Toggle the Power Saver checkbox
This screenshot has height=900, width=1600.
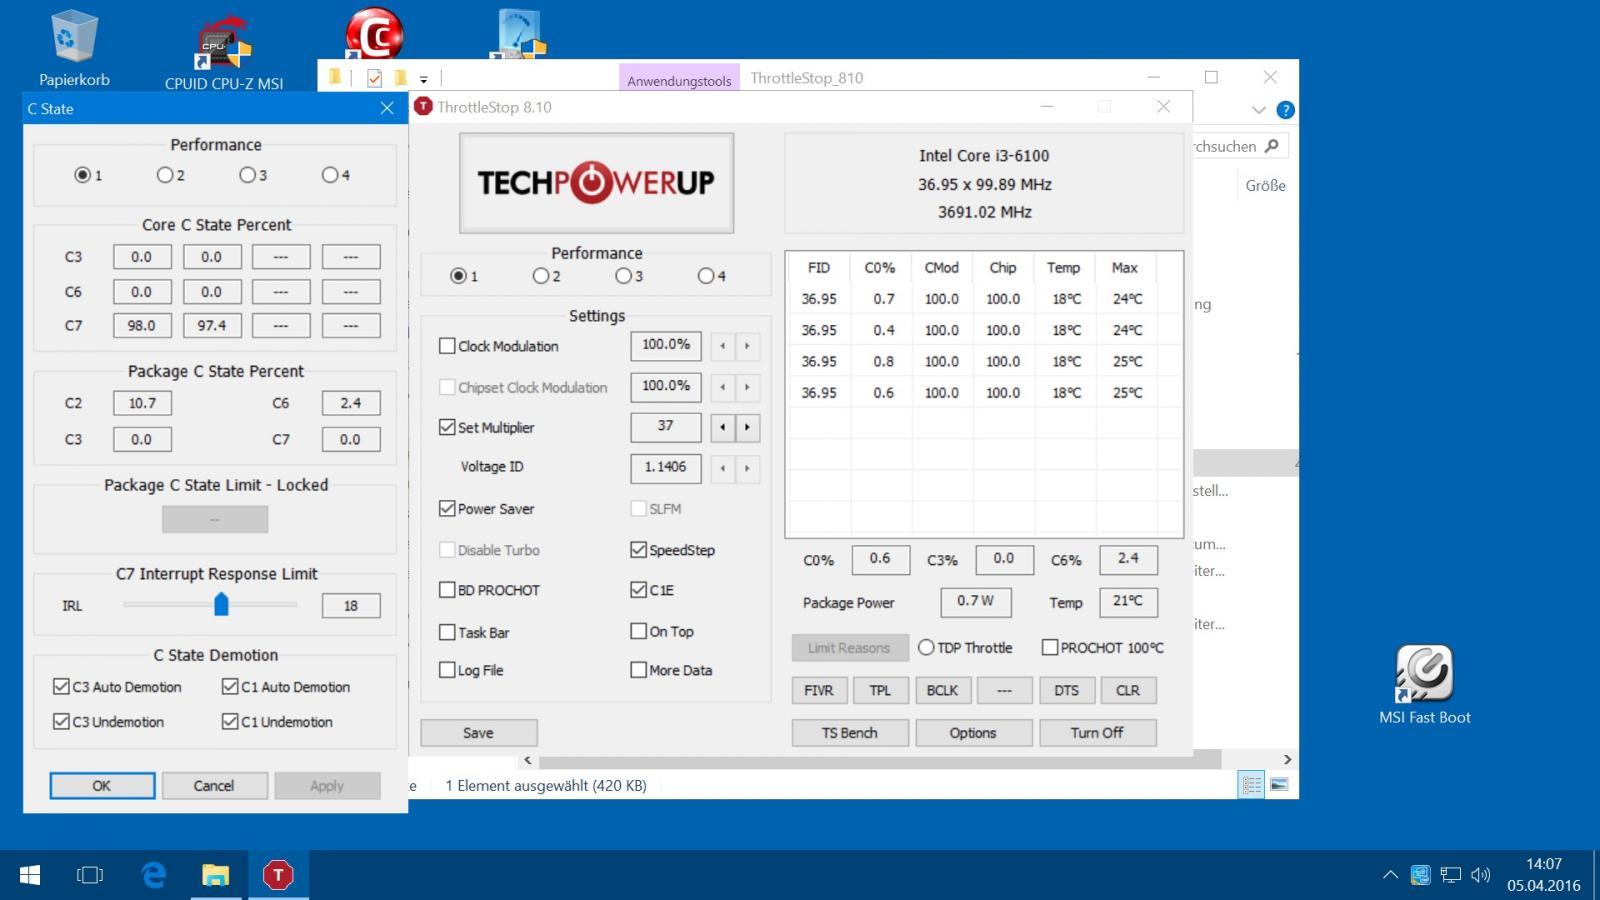click(447, 508)
